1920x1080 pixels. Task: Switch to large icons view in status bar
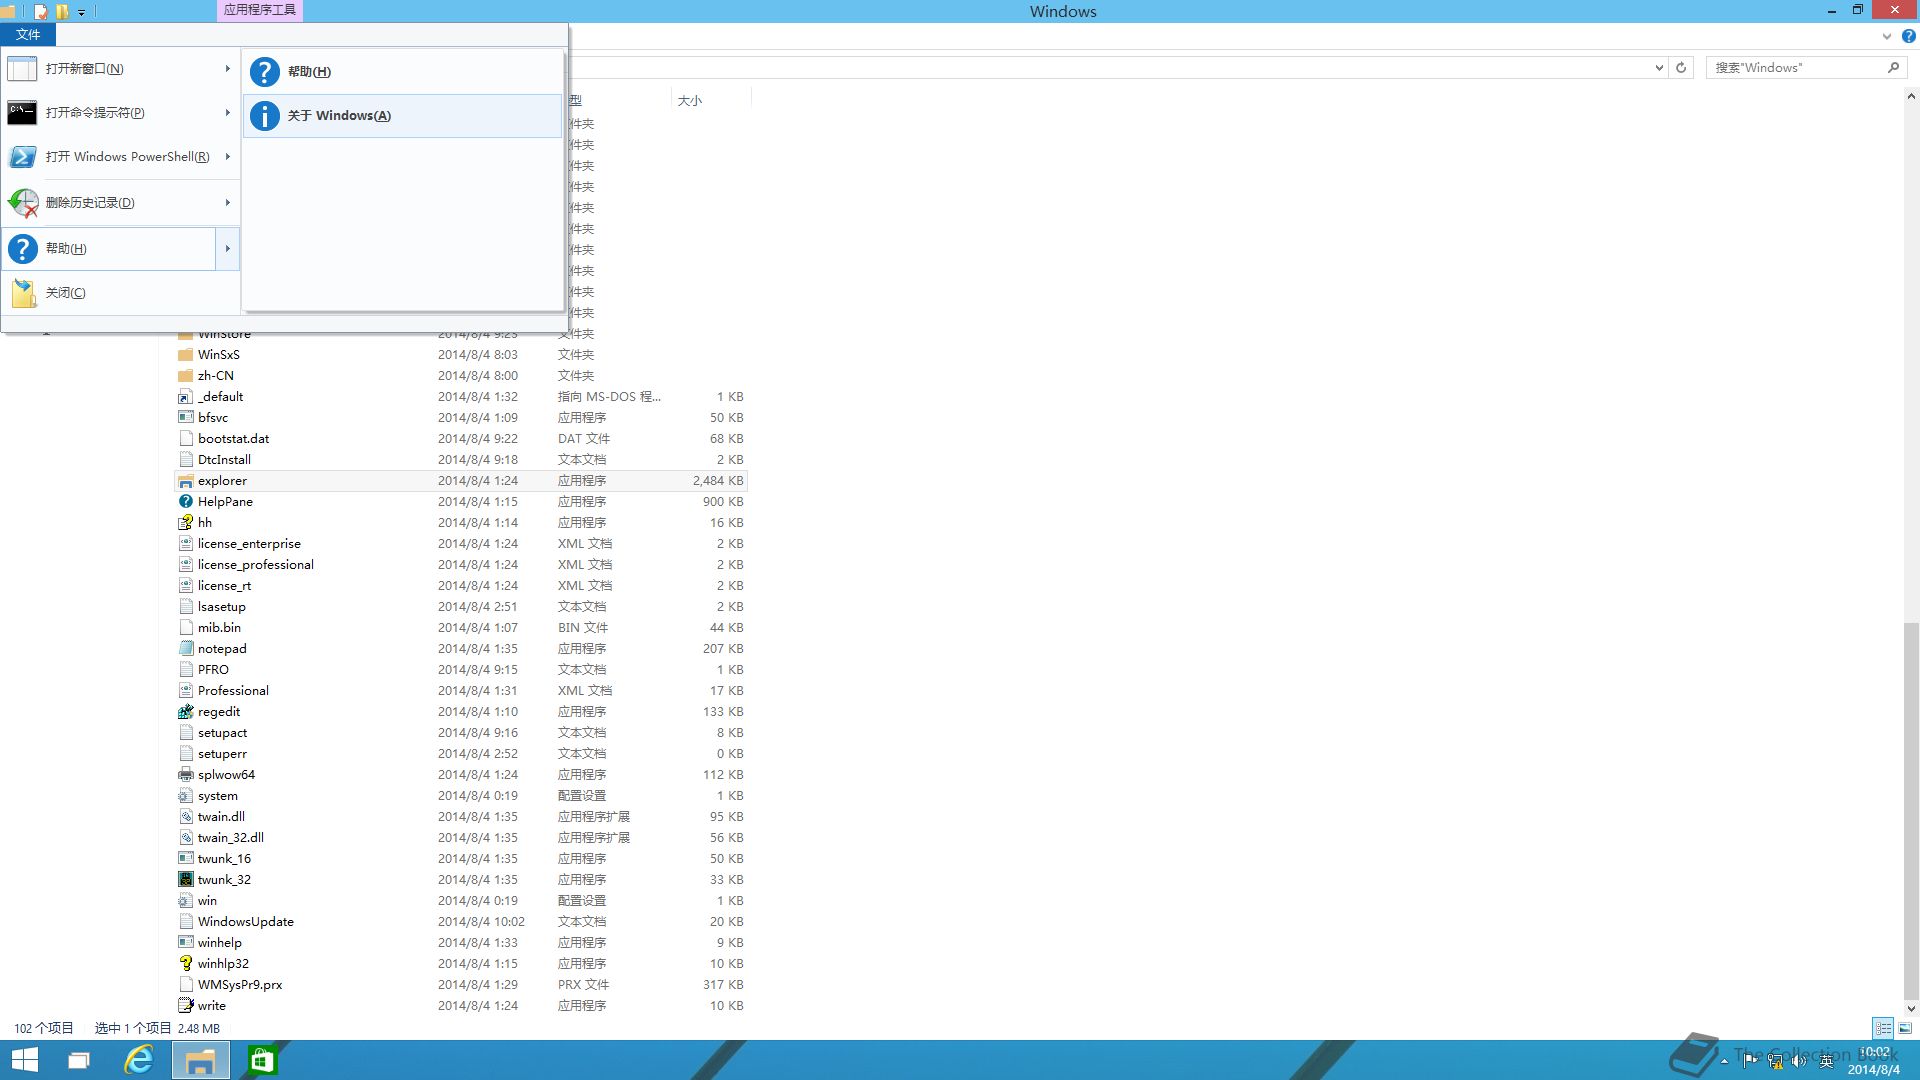click(1905, 1028)
